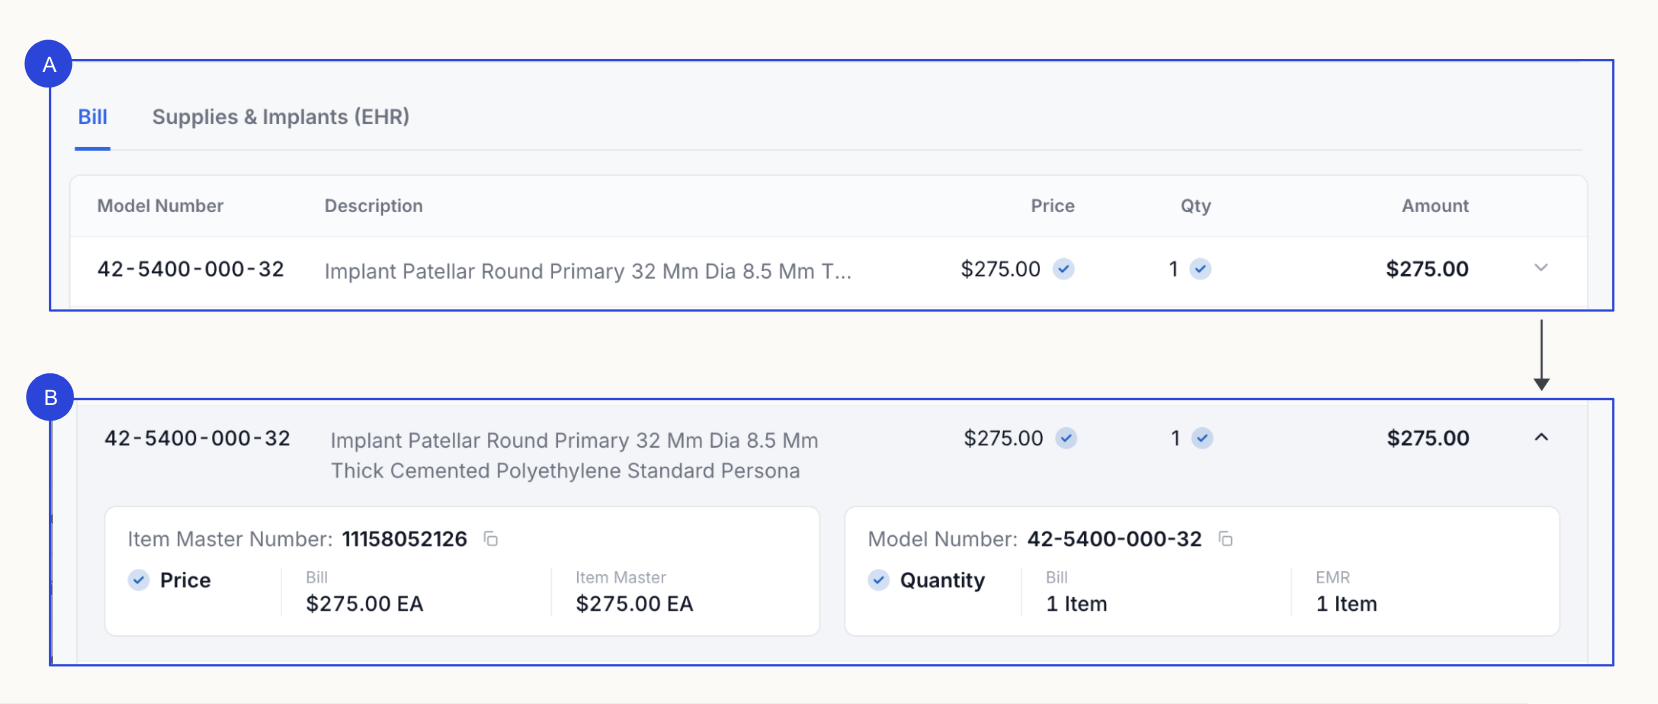Select model number 42-5400-000-32 in collapsed row

tap(191, 269)
